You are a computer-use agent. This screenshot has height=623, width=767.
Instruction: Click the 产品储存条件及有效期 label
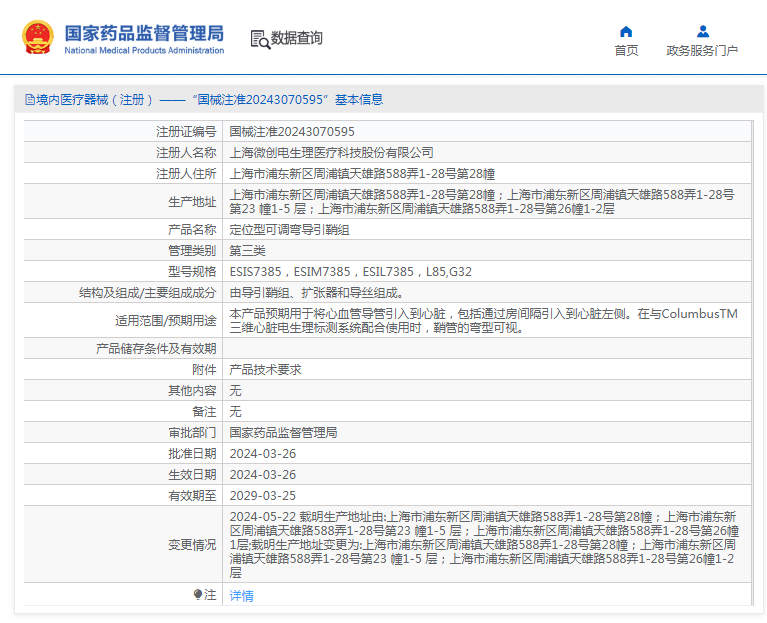[x=156, y=348]
